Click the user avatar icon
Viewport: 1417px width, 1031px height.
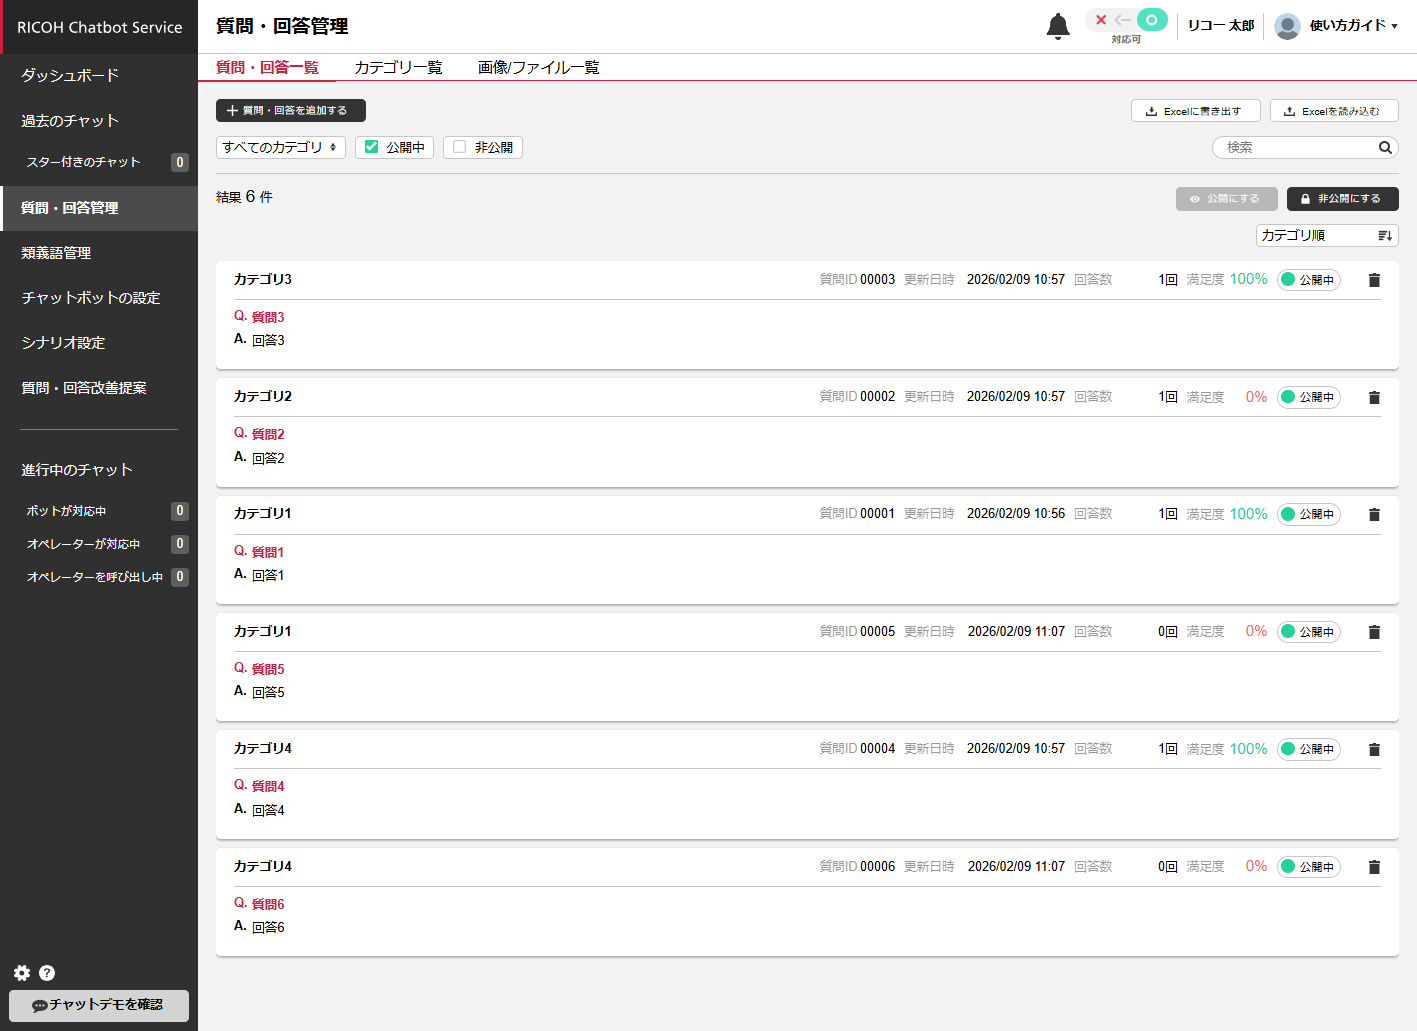coord(1287,26)
